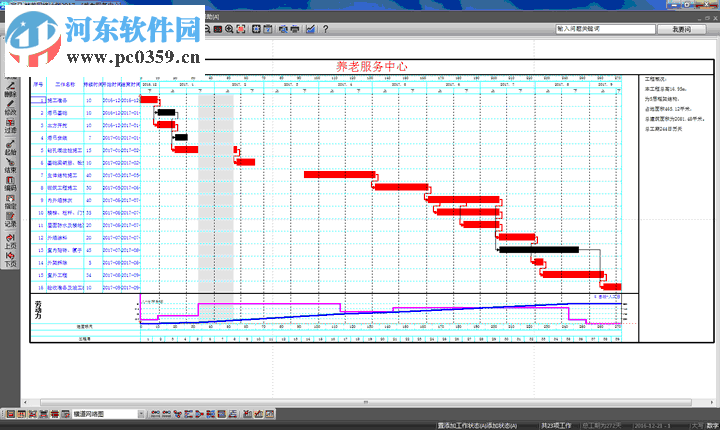The width and height of the screenshot is (720, 430).
Task: Click the zoom out magnifier icon
Action: (207, 29)
